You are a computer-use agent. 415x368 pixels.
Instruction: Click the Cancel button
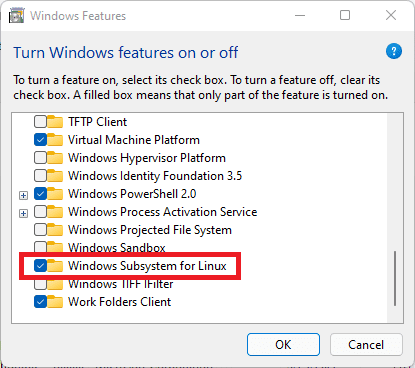pos(366,345)
